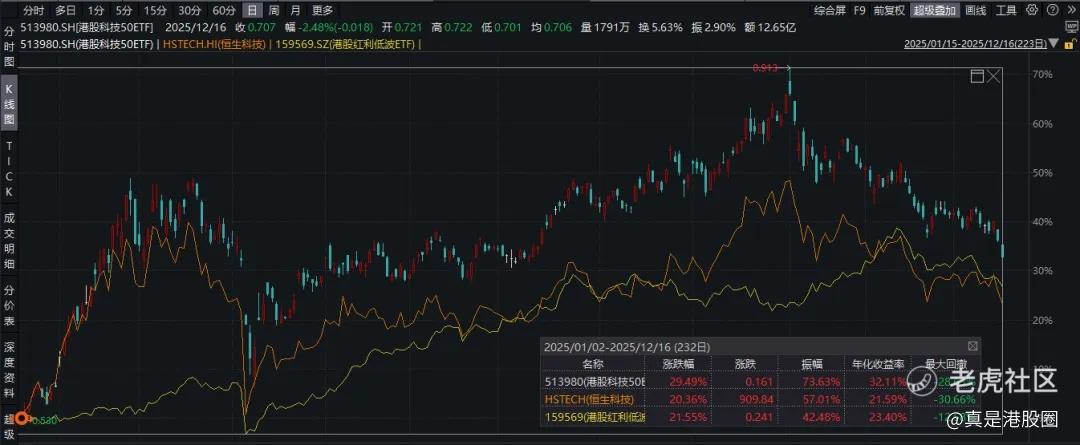Toggle the 超级叠加 overlay button

point(935,10)
